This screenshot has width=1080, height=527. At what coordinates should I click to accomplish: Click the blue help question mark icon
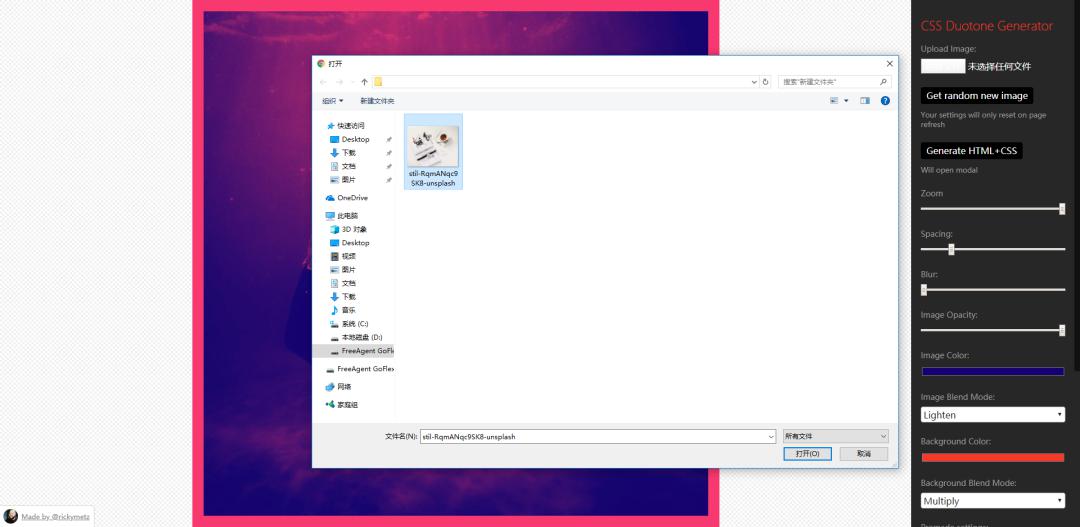(x=885, y=101)
